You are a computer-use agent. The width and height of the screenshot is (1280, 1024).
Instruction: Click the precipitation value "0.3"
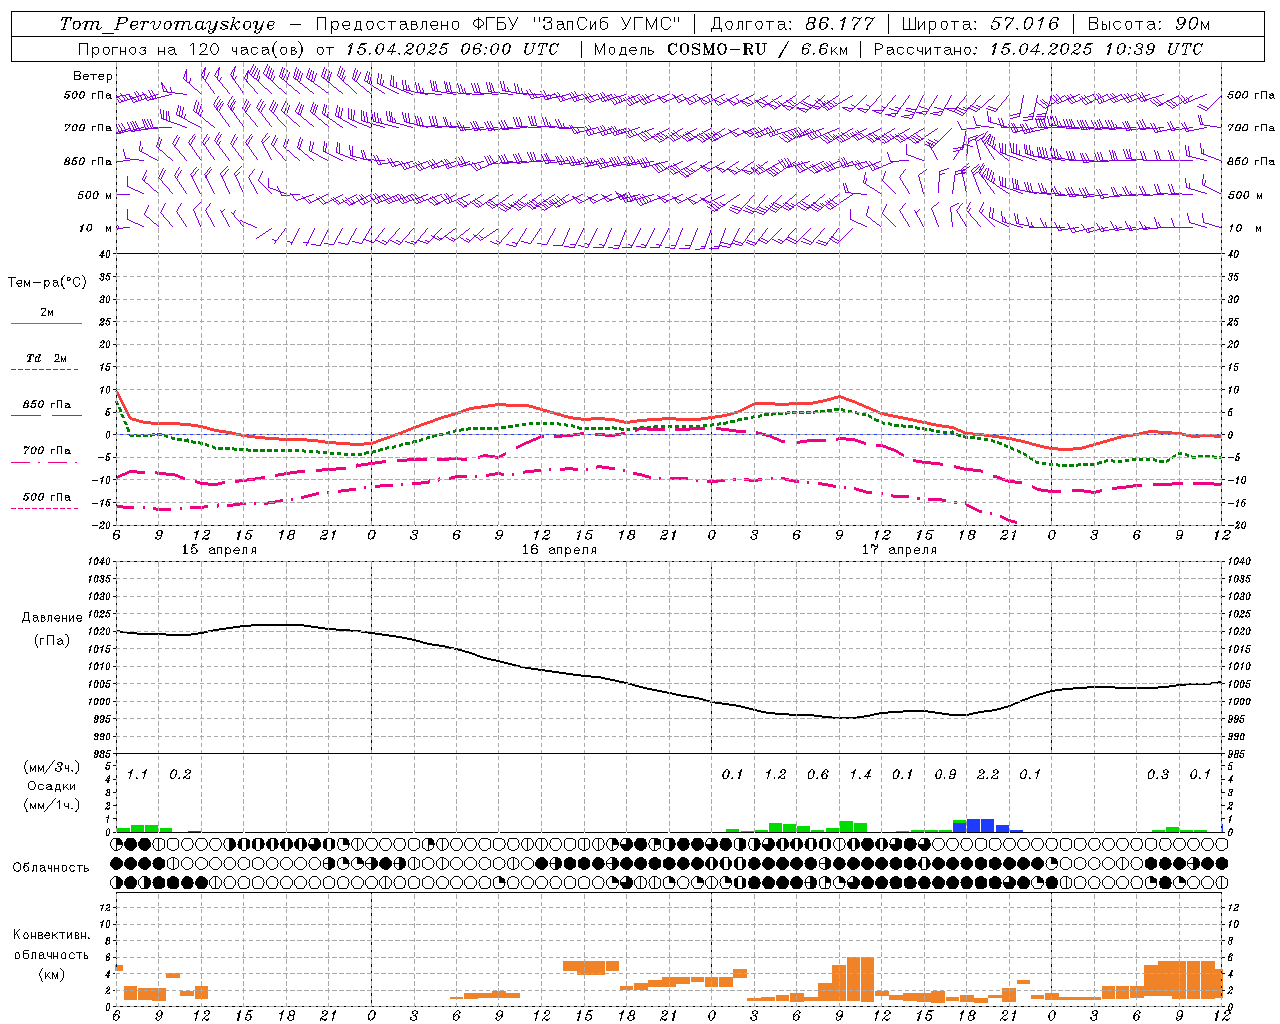pyautogui.click(x=1158, y=774)
